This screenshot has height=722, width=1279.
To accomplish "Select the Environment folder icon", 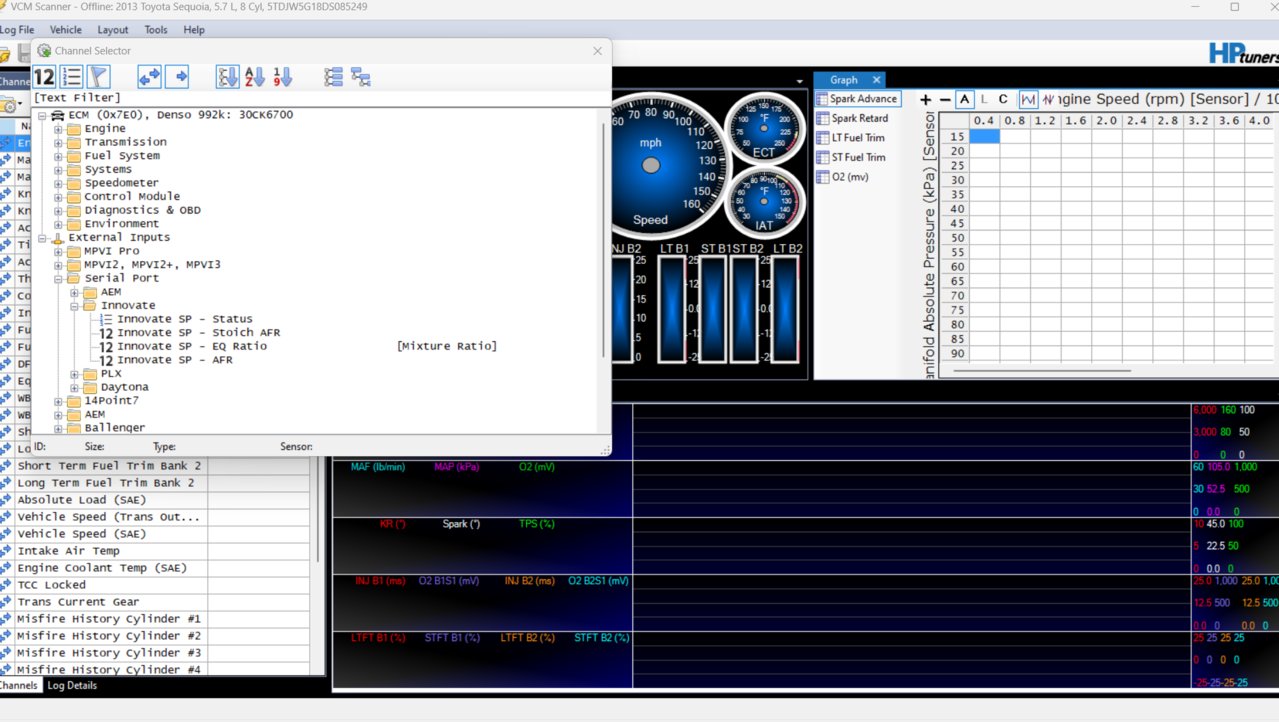I will coord(73,224).
